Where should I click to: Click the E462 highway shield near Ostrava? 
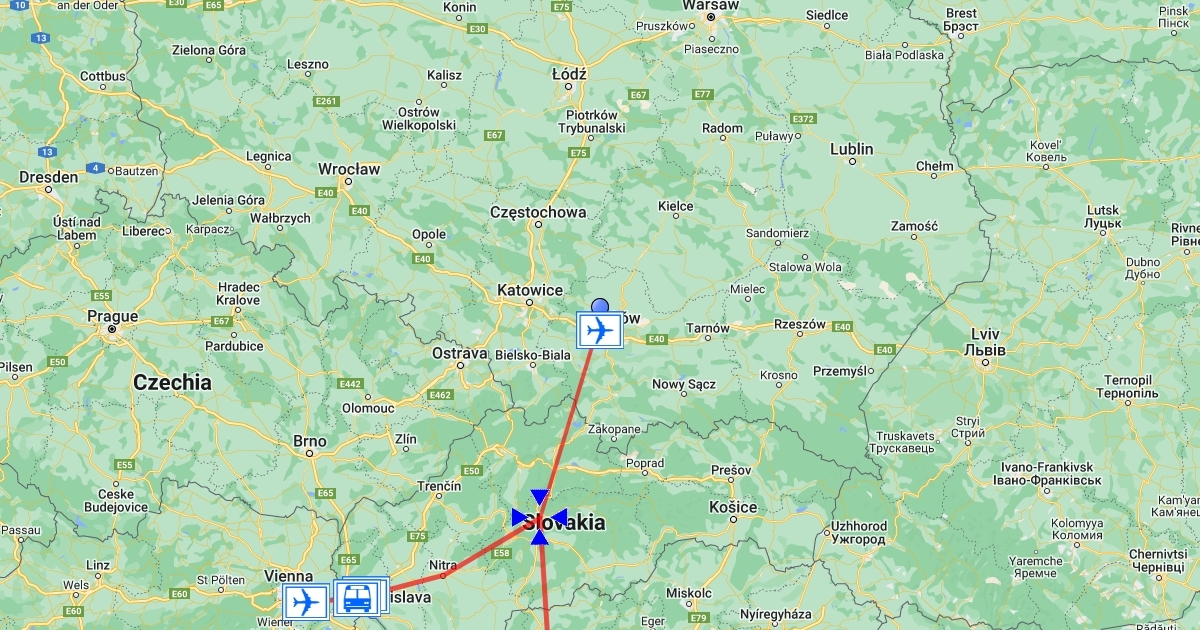pos(441,395)
